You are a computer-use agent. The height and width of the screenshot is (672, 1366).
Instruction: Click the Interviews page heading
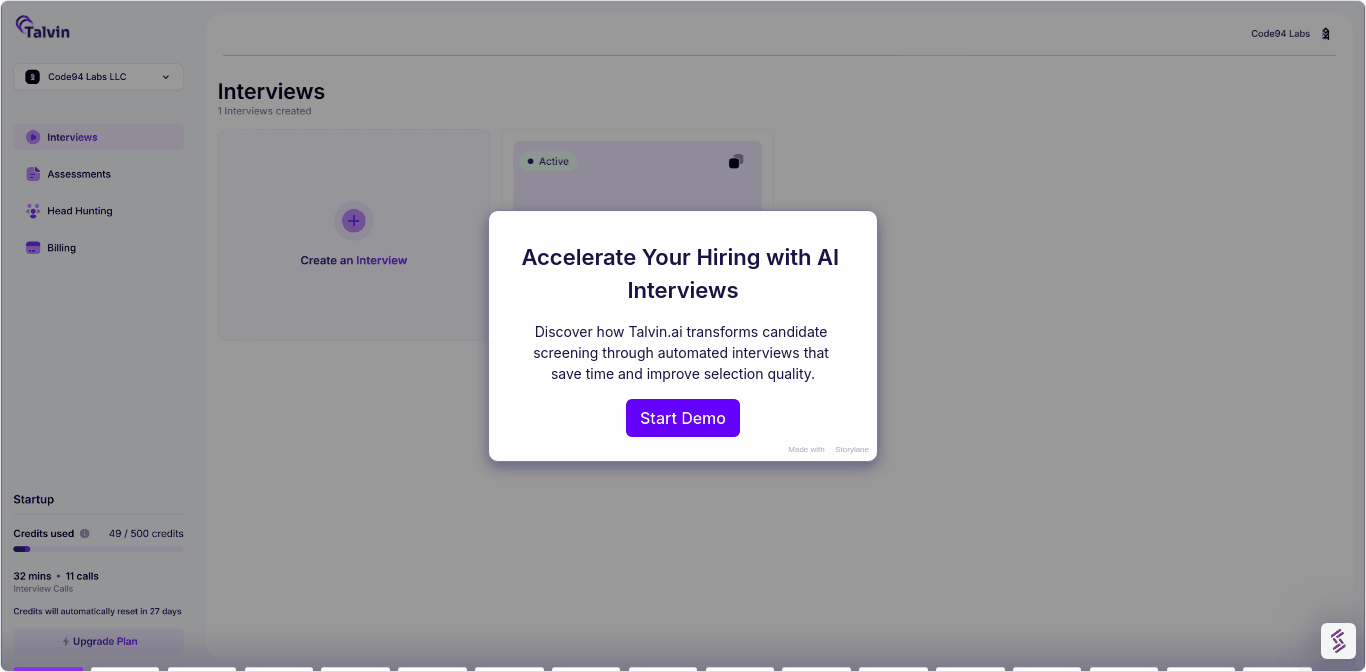271,92
